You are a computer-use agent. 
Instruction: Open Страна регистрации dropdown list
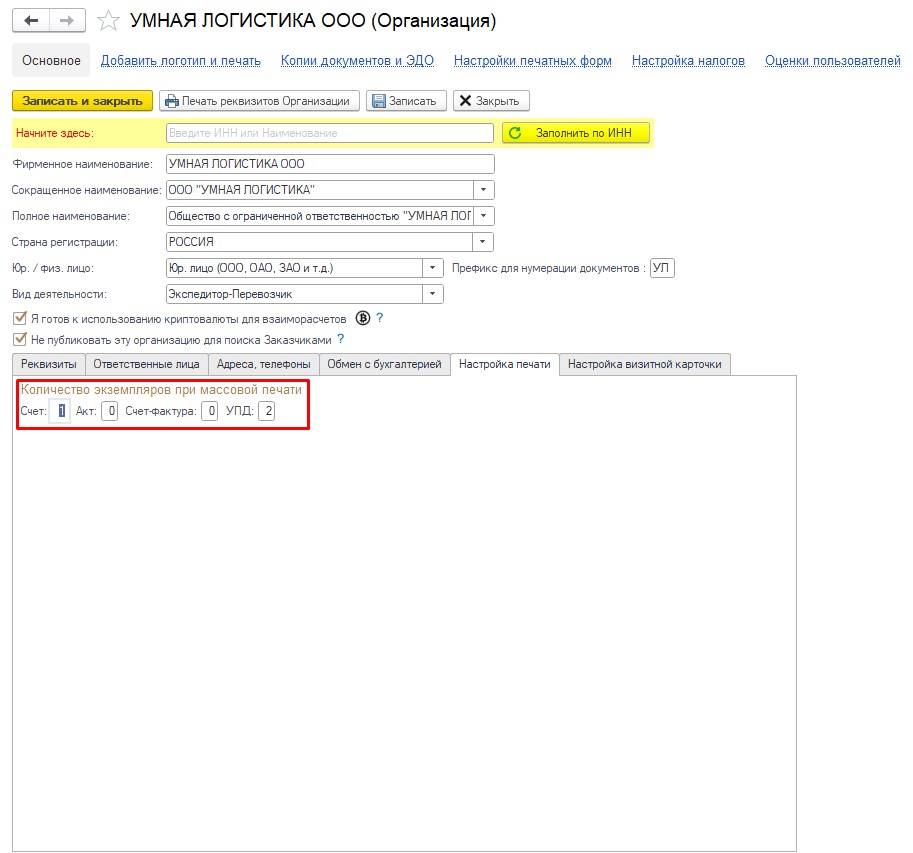[483, 242]
